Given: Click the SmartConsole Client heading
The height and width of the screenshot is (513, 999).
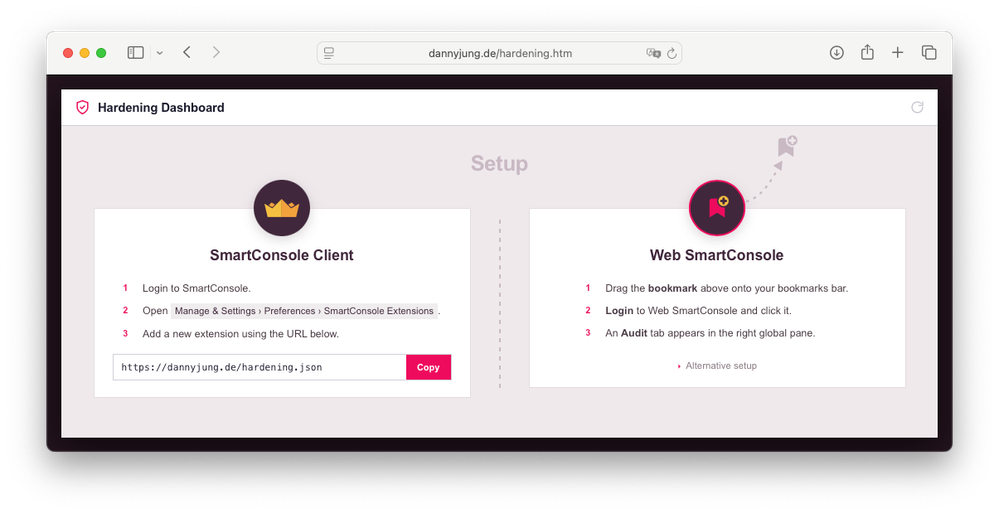Looking at the screenshot, I should [x=282, y=255].
